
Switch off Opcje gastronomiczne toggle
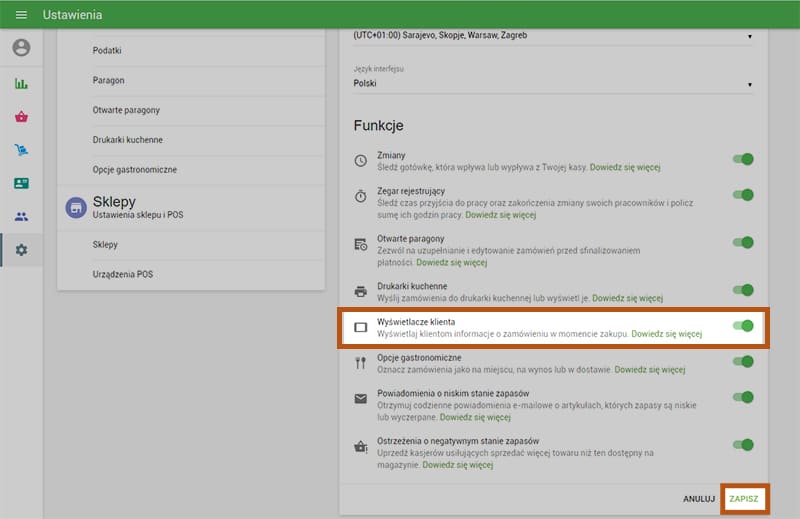coord(743,361)
